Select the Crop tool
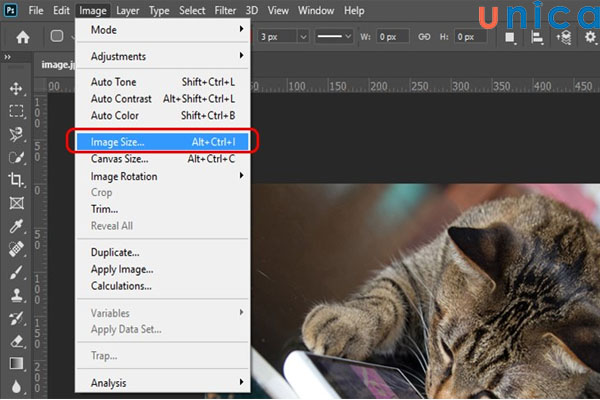 (x=16, y=179)
